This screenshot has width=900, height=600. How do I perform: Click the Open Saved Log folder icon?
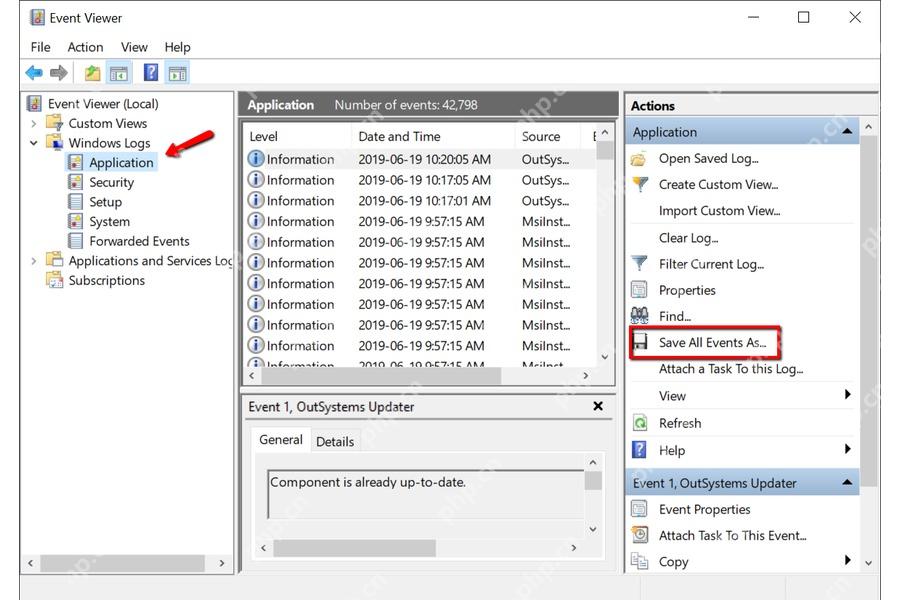tap(639, 158)
